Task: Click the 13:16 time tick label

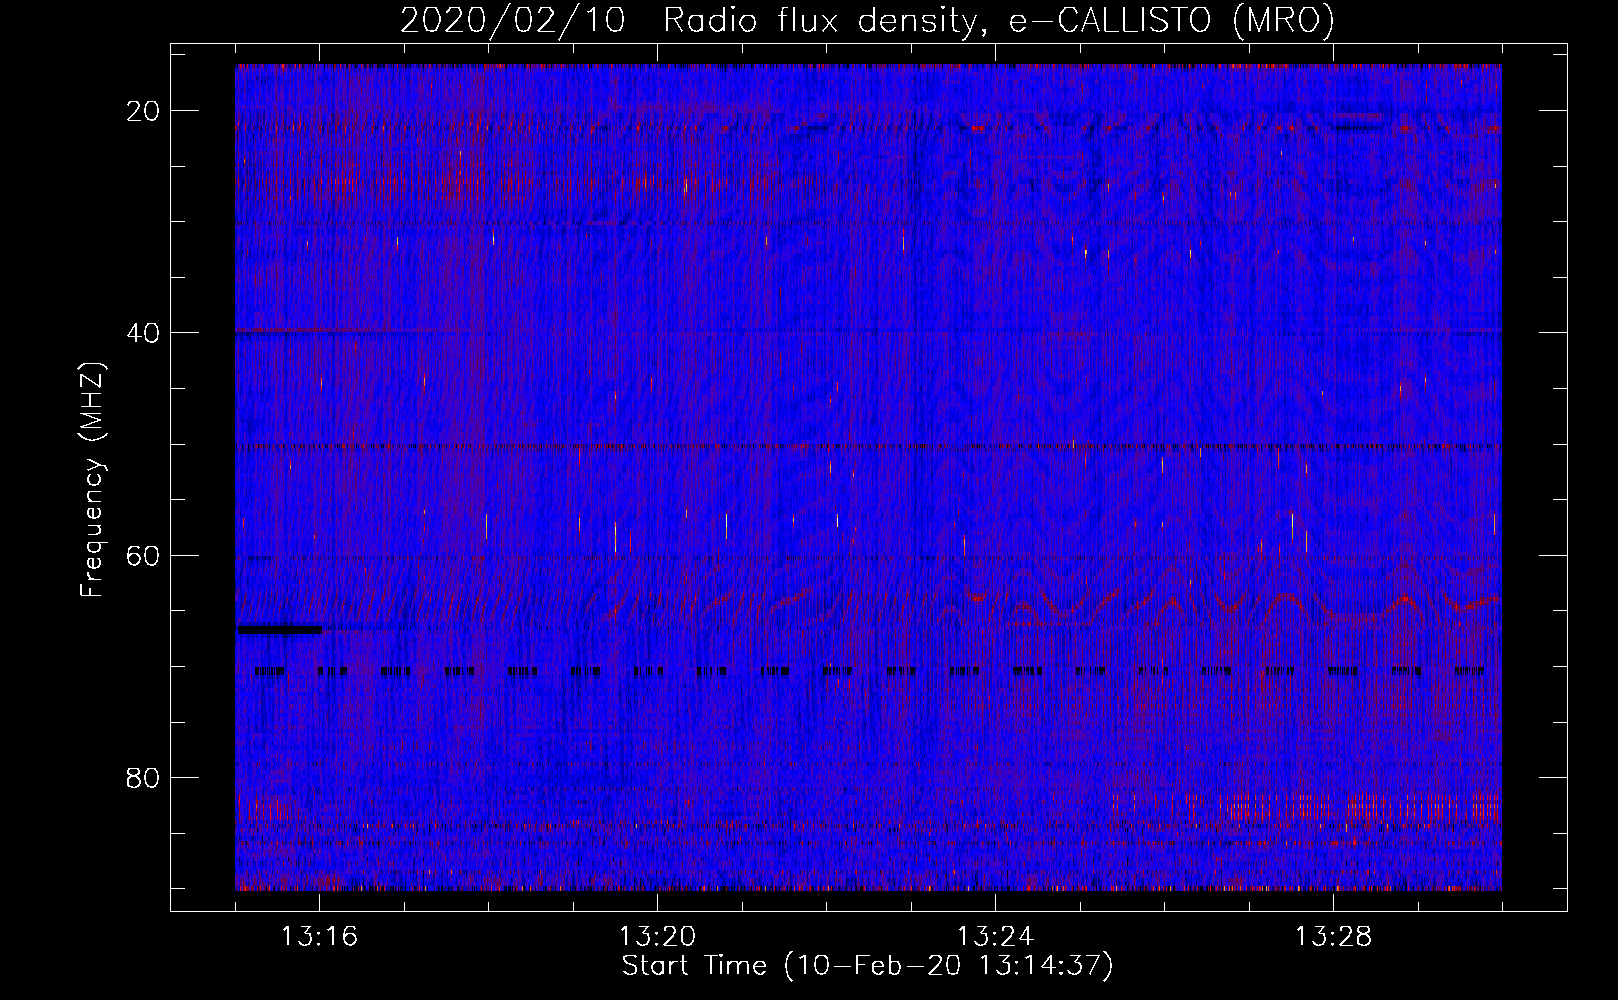Action: pos(319,937)
